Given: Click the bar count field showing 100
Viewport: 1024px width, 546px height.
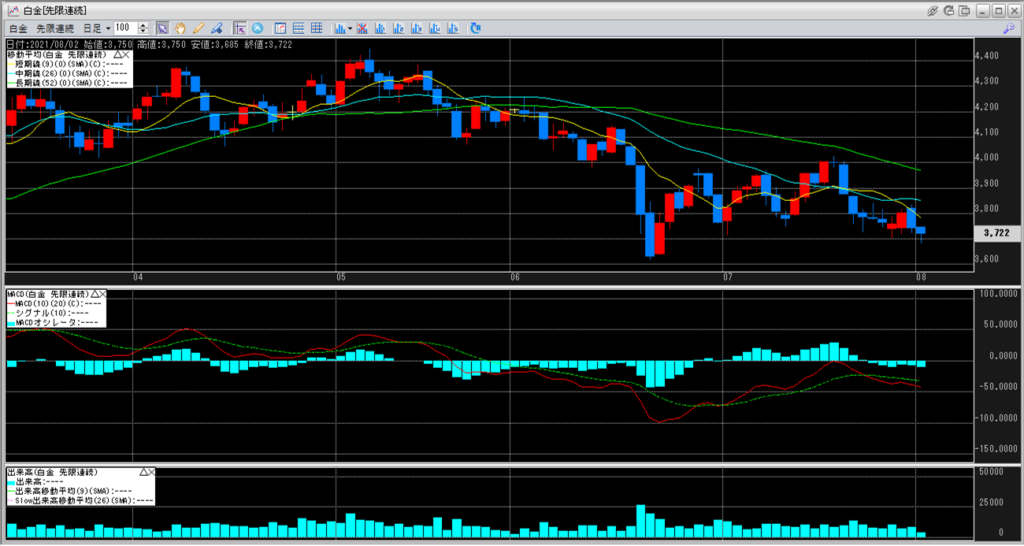Looking at the screenshot, I should (x=125, y=28).
